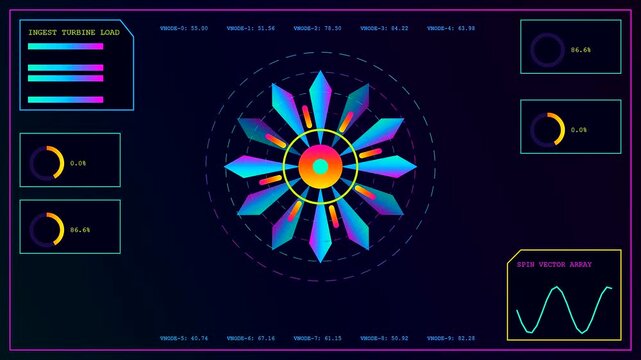Click the empty ring gauge beside top-right 86.6%
This screenshot has height=360, width=641.
click(x=548, y=50)
